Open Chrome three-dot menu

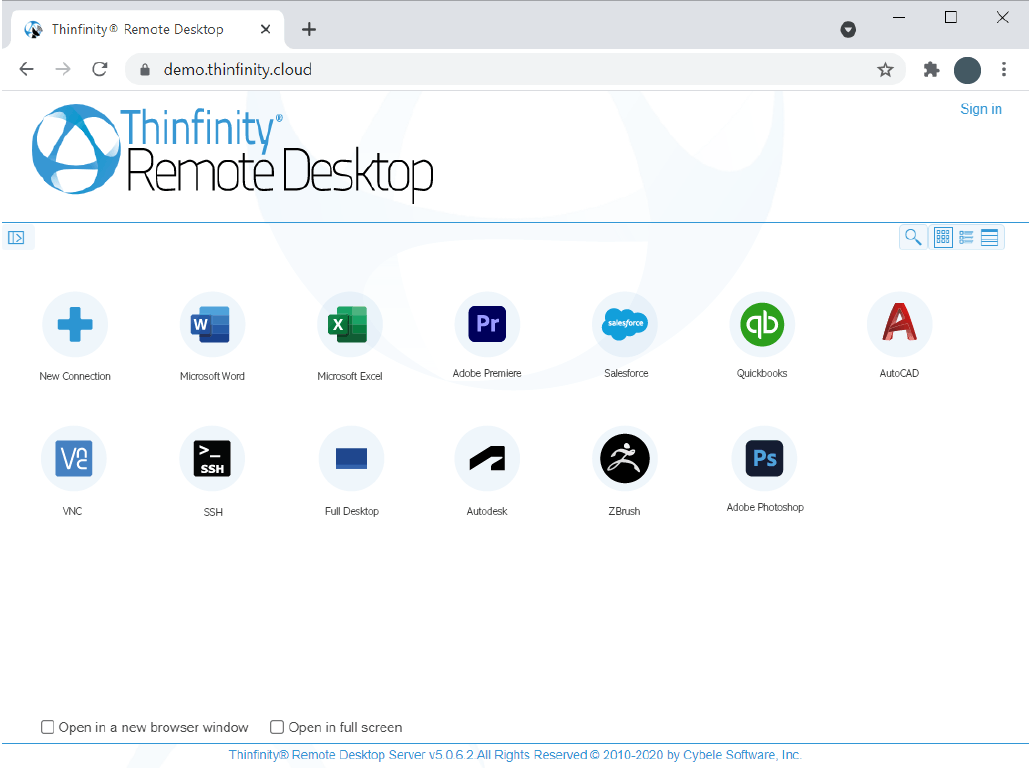pos(1003,70)
